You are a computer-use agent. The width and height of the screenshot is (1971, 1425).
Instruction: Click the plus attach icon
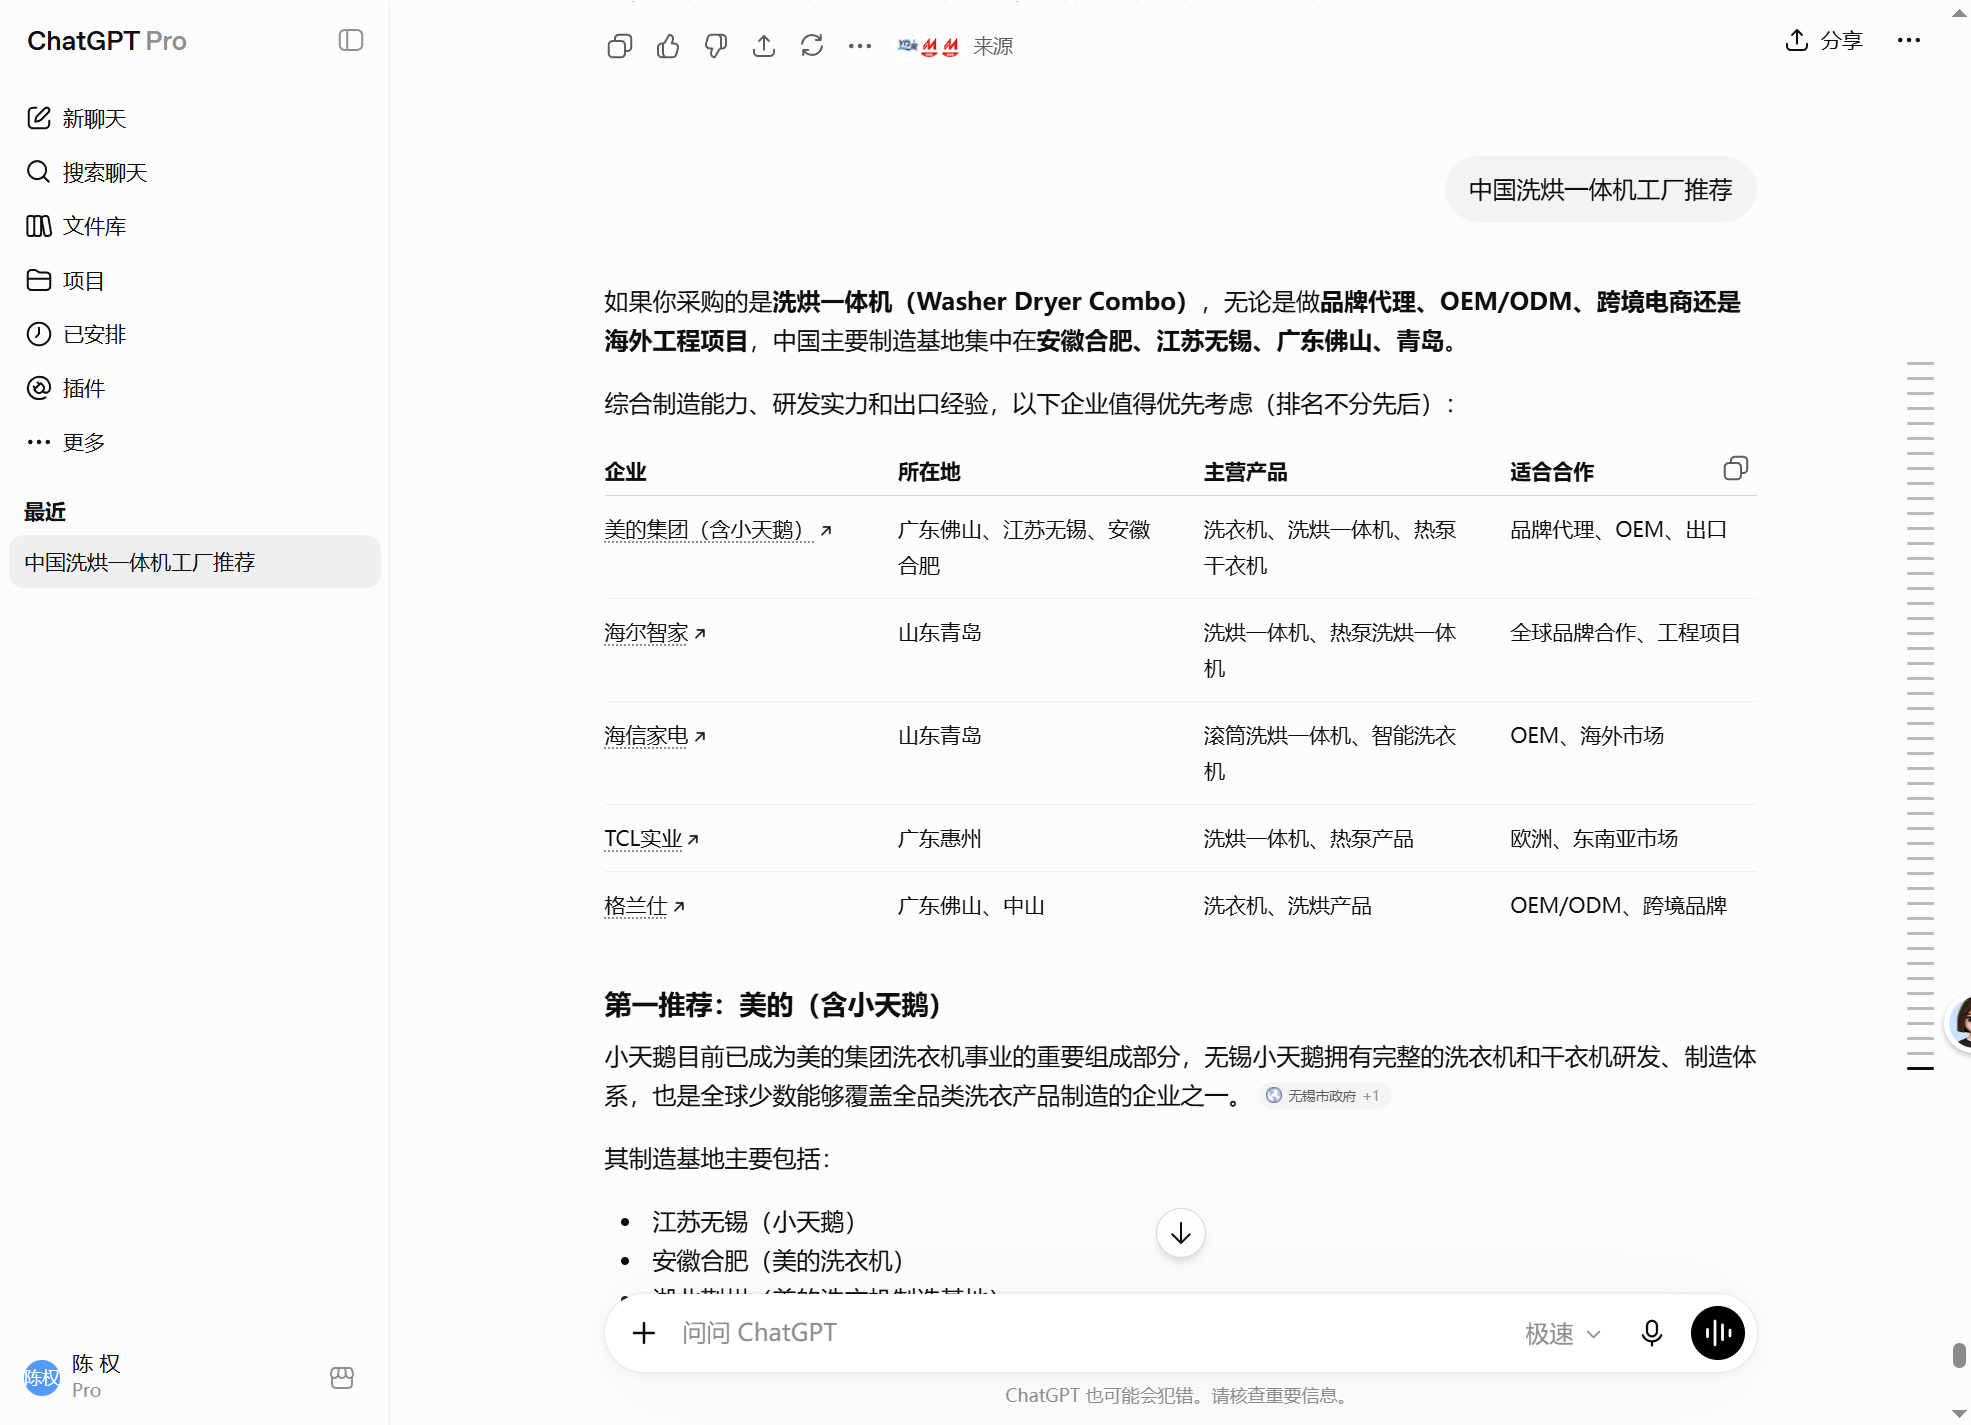point(644,1333)
